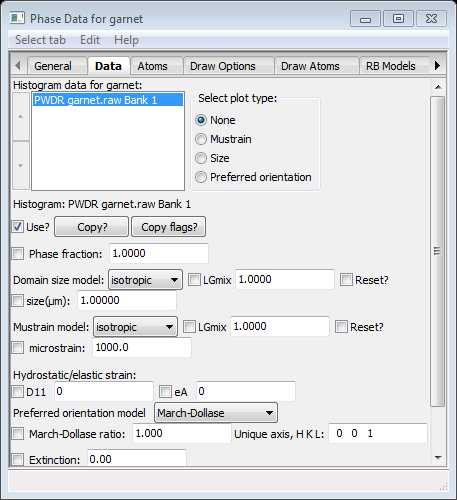
Task: Click the vertical scrollbar thumb
Action: [x=438, y=251]
